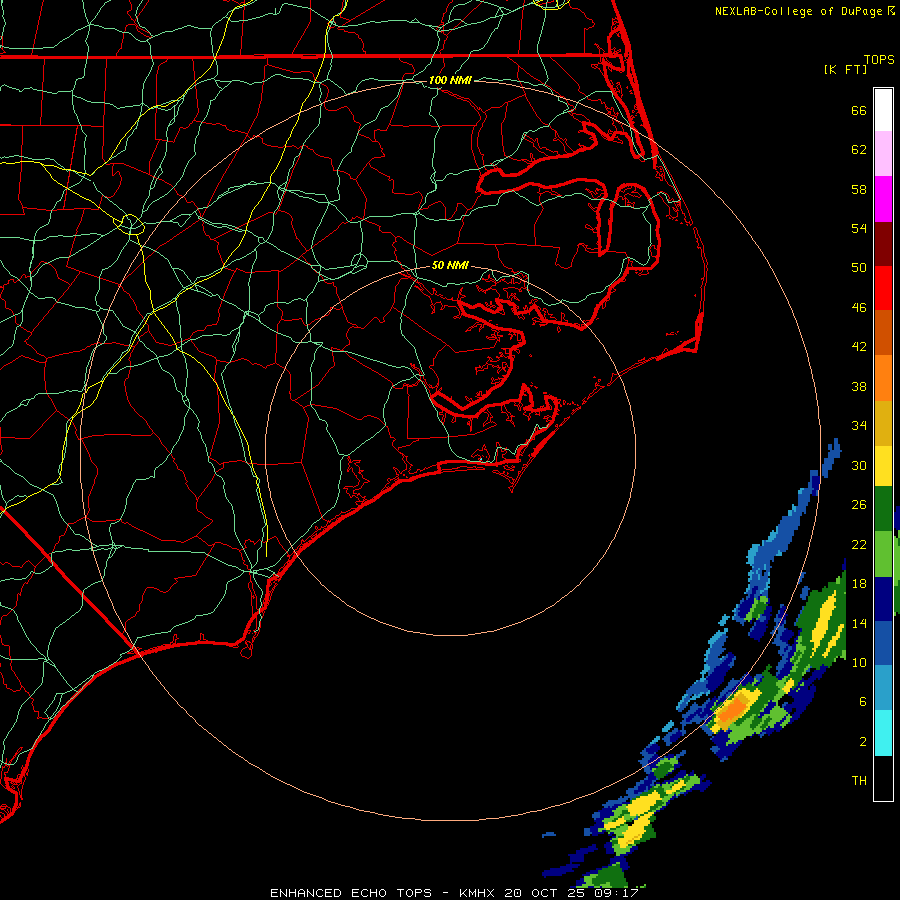Click the legend value 26
900x900 pixels.
coord(859,505)
